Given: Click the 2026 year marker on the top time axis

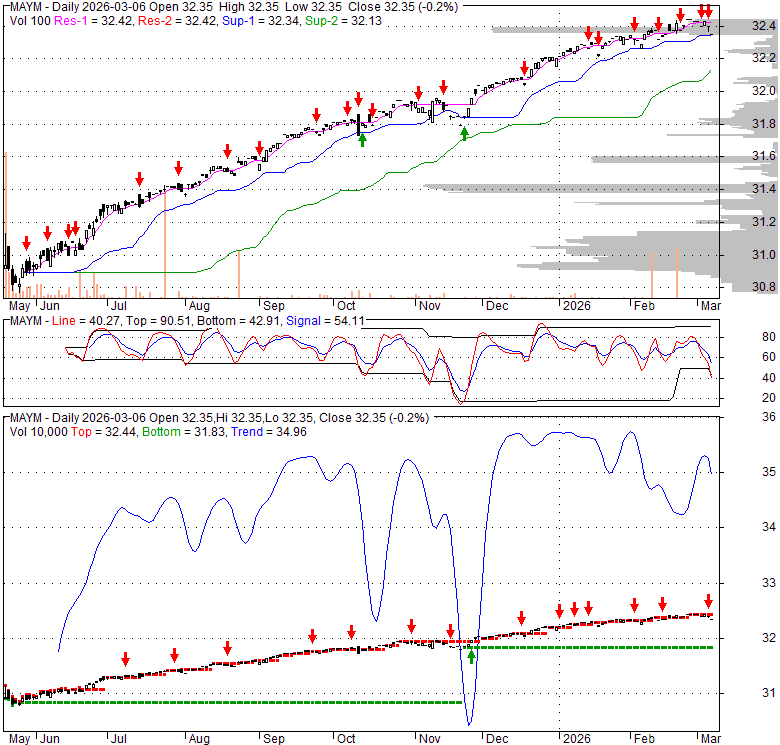Looking at the screenshot, I should click(x=575, y=305).
